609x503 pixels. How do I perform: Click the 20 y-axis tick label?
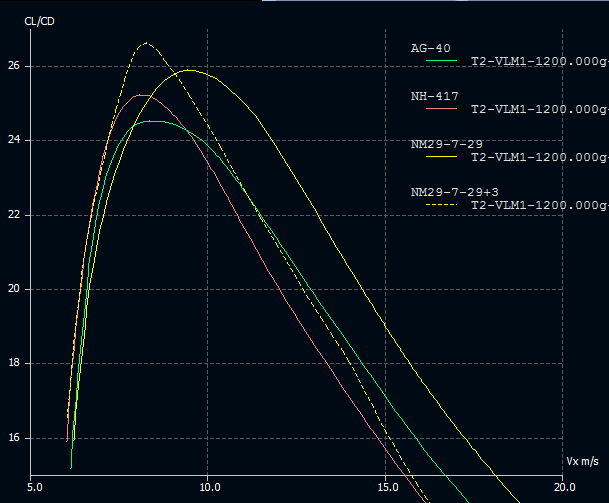(x=14, y=289)
